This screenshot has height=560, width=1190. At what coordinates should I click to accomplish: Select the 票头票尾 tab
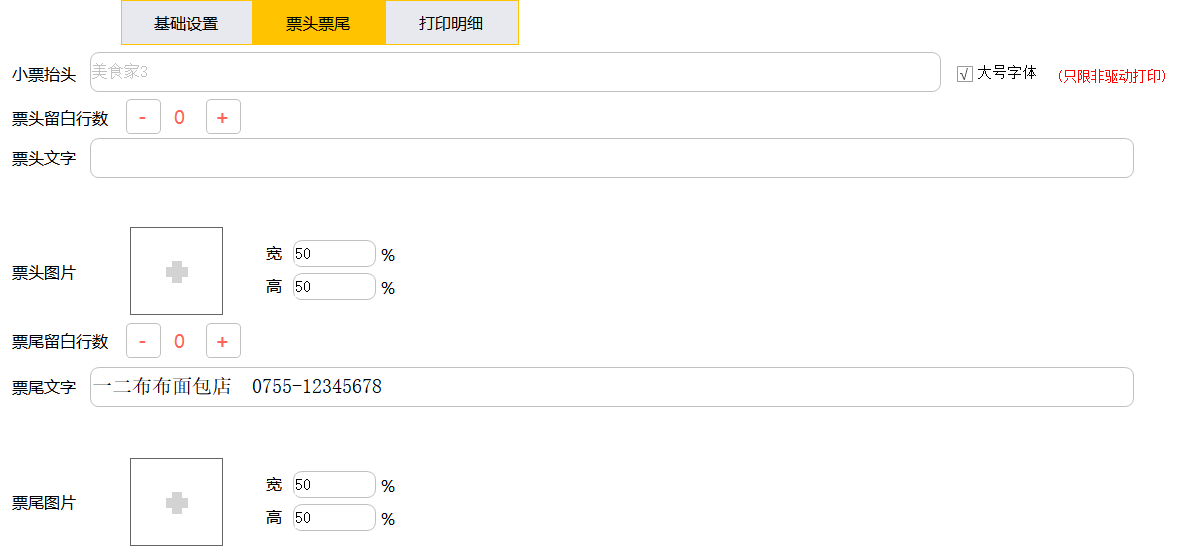pyautogui.click(x=318, y=23)
